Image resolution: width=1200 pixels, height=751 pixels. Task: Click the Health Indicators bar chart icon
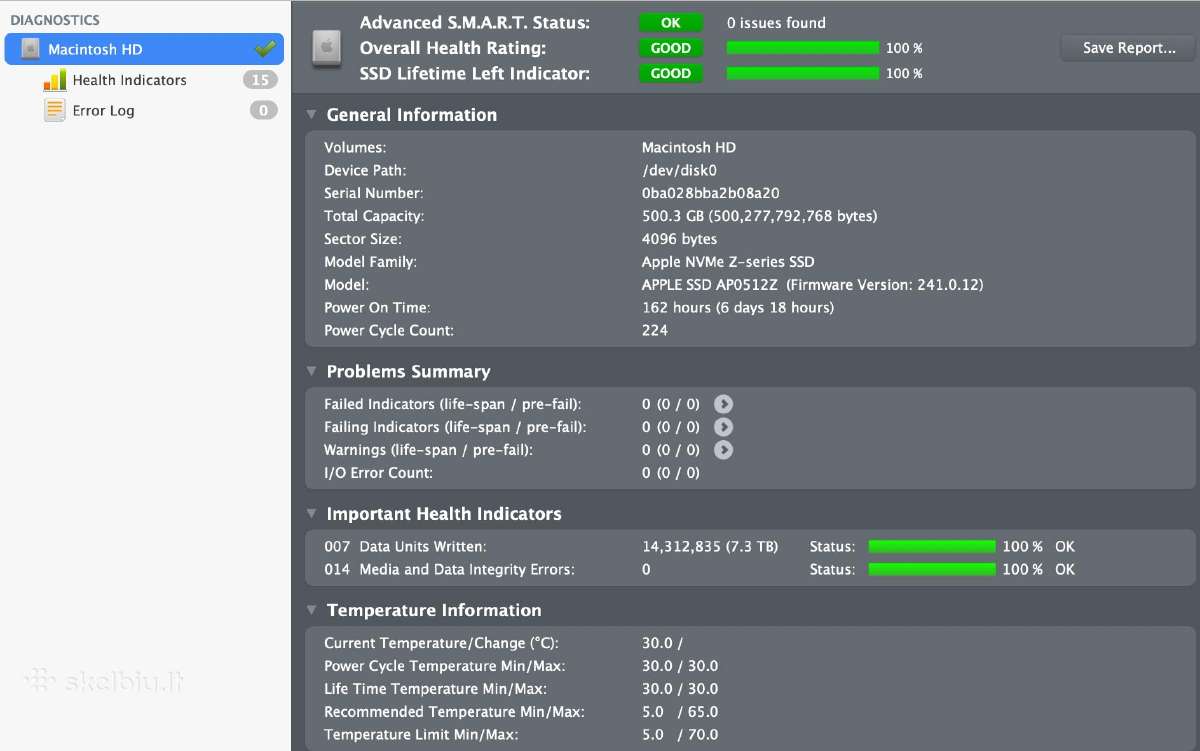[55, 80]
